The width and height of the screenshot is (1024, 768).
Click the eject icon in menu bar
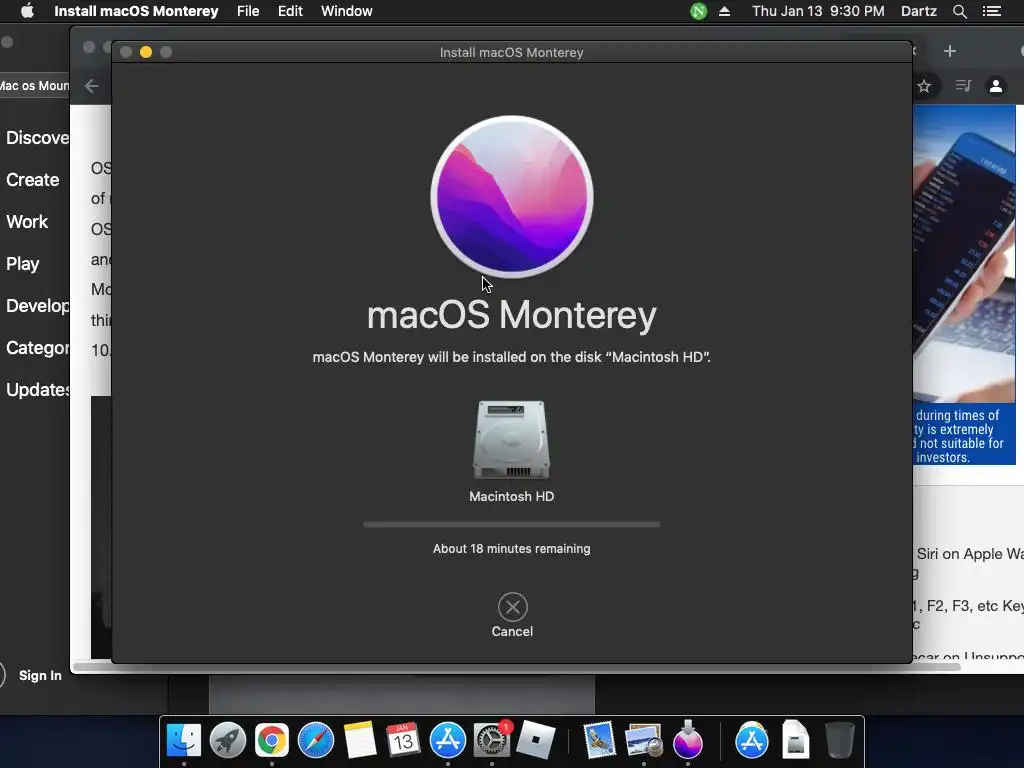pyautogui.click(x=724, y=11)
